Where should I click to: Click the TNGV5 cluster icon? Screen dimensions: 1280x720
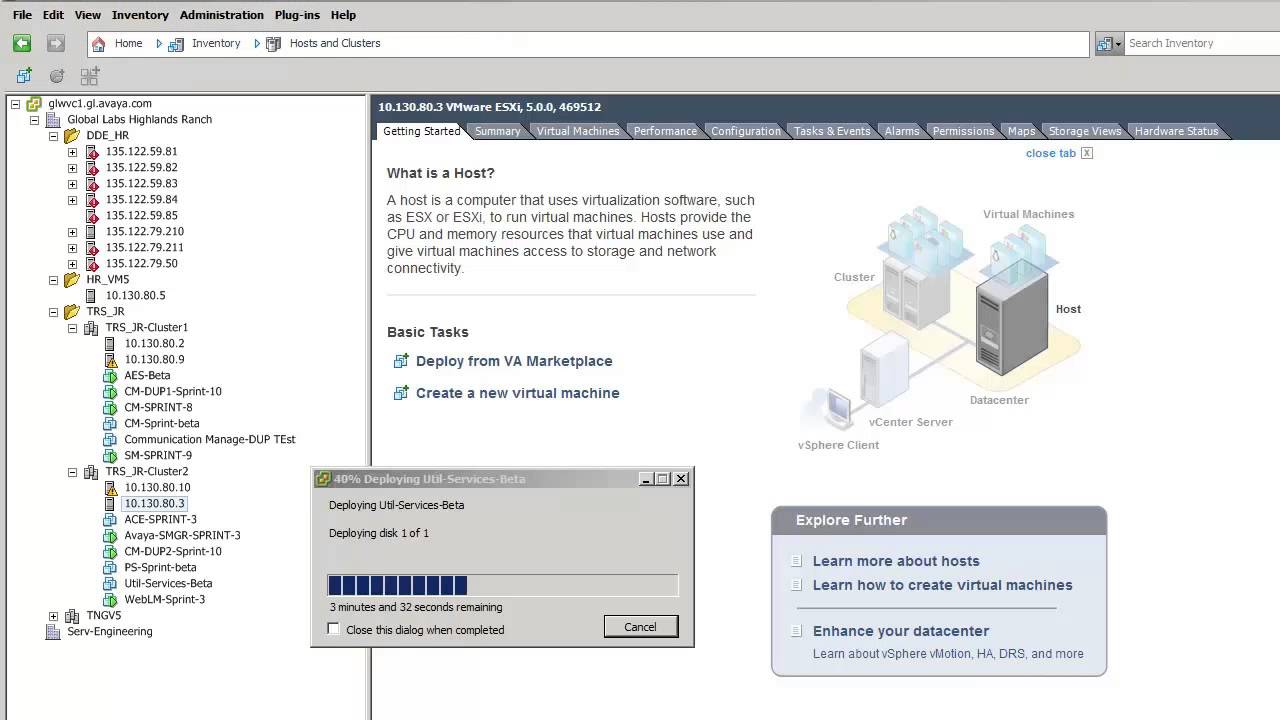click(72, 616)
